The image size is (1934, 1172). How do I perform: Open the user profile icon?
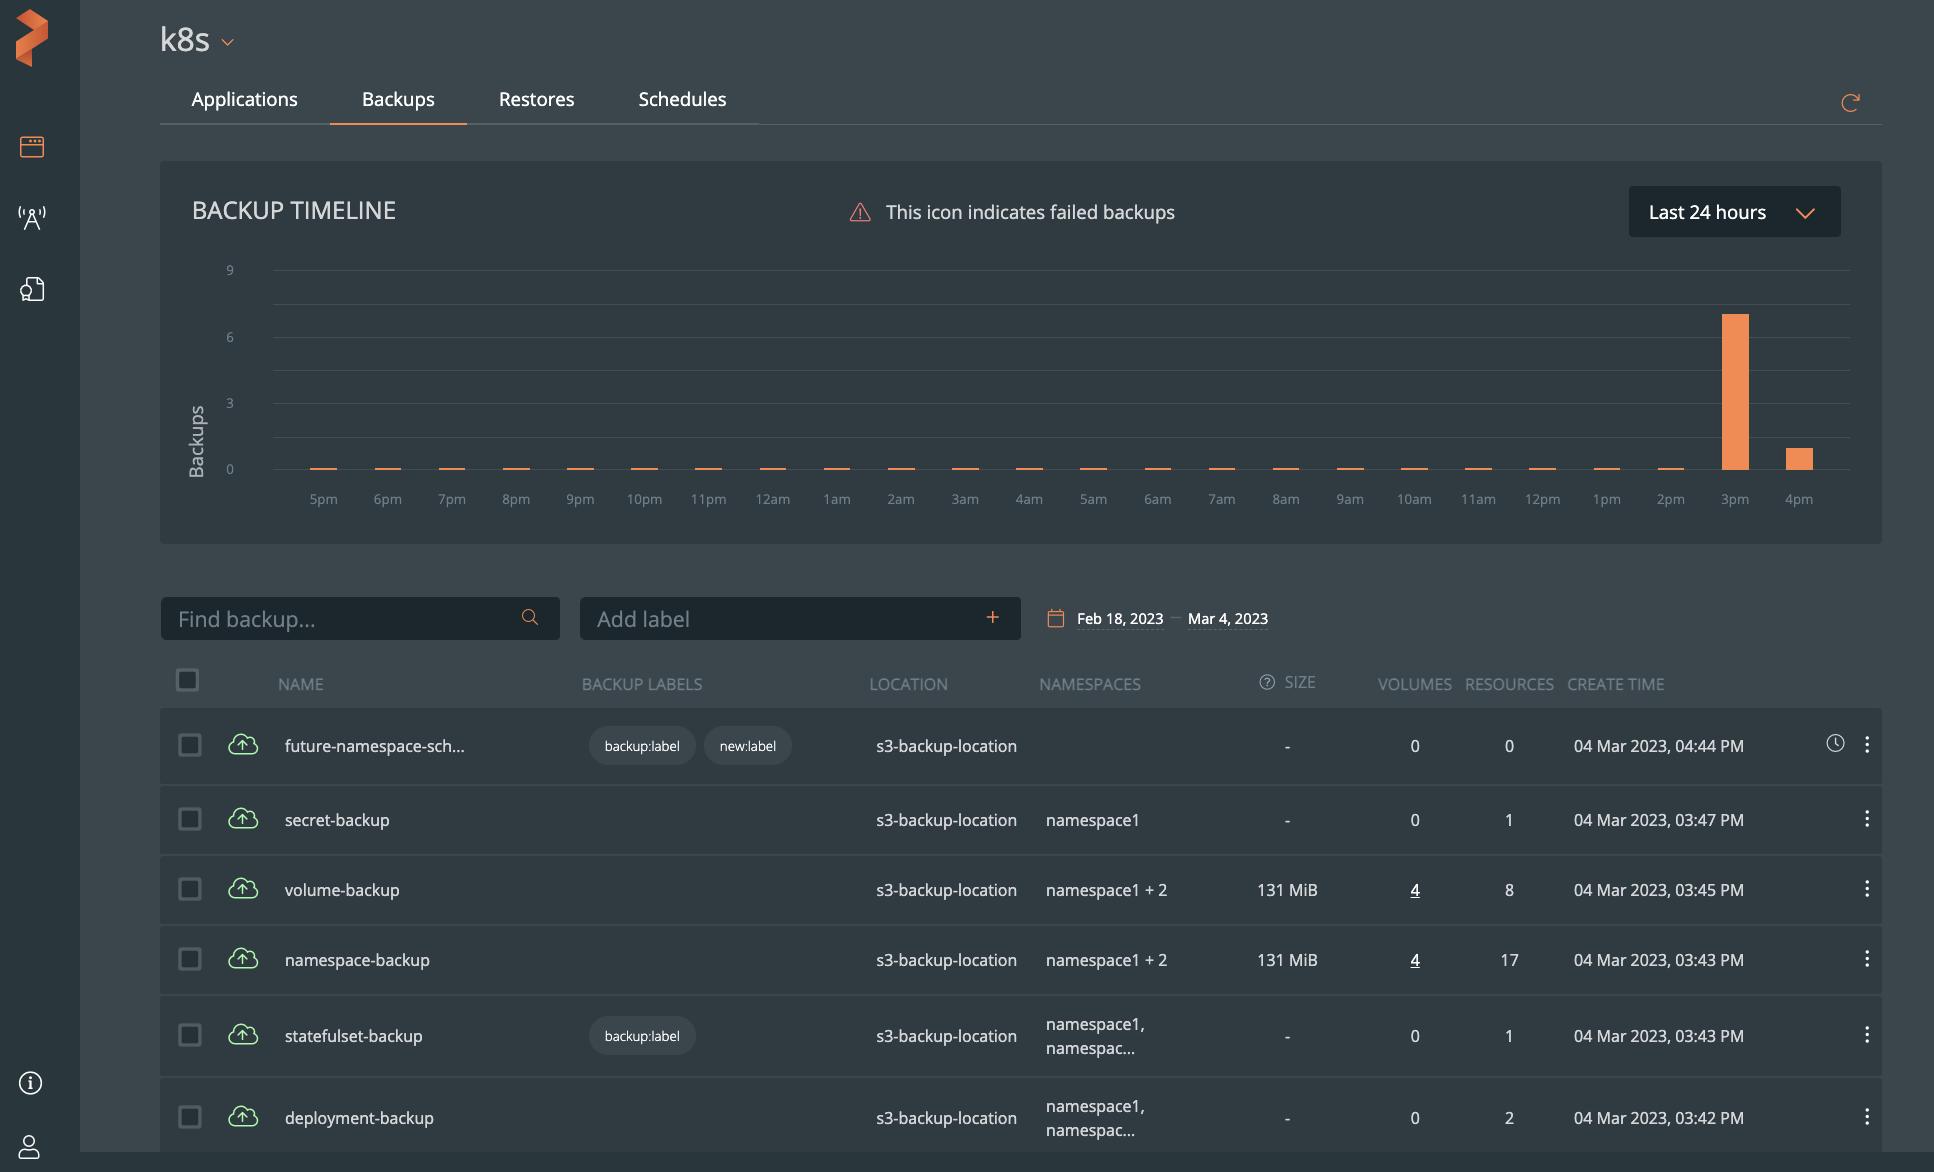click(30, 1146)
